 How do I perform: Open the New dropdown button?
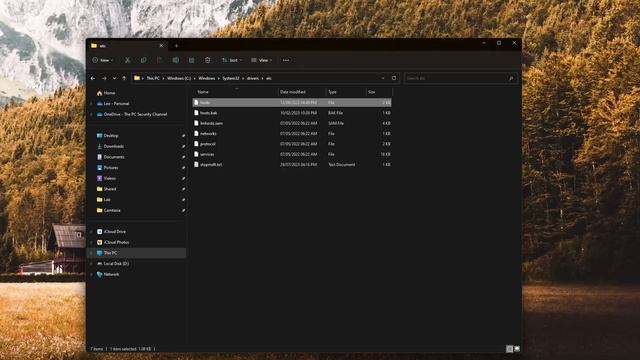(x=103, y=60)
